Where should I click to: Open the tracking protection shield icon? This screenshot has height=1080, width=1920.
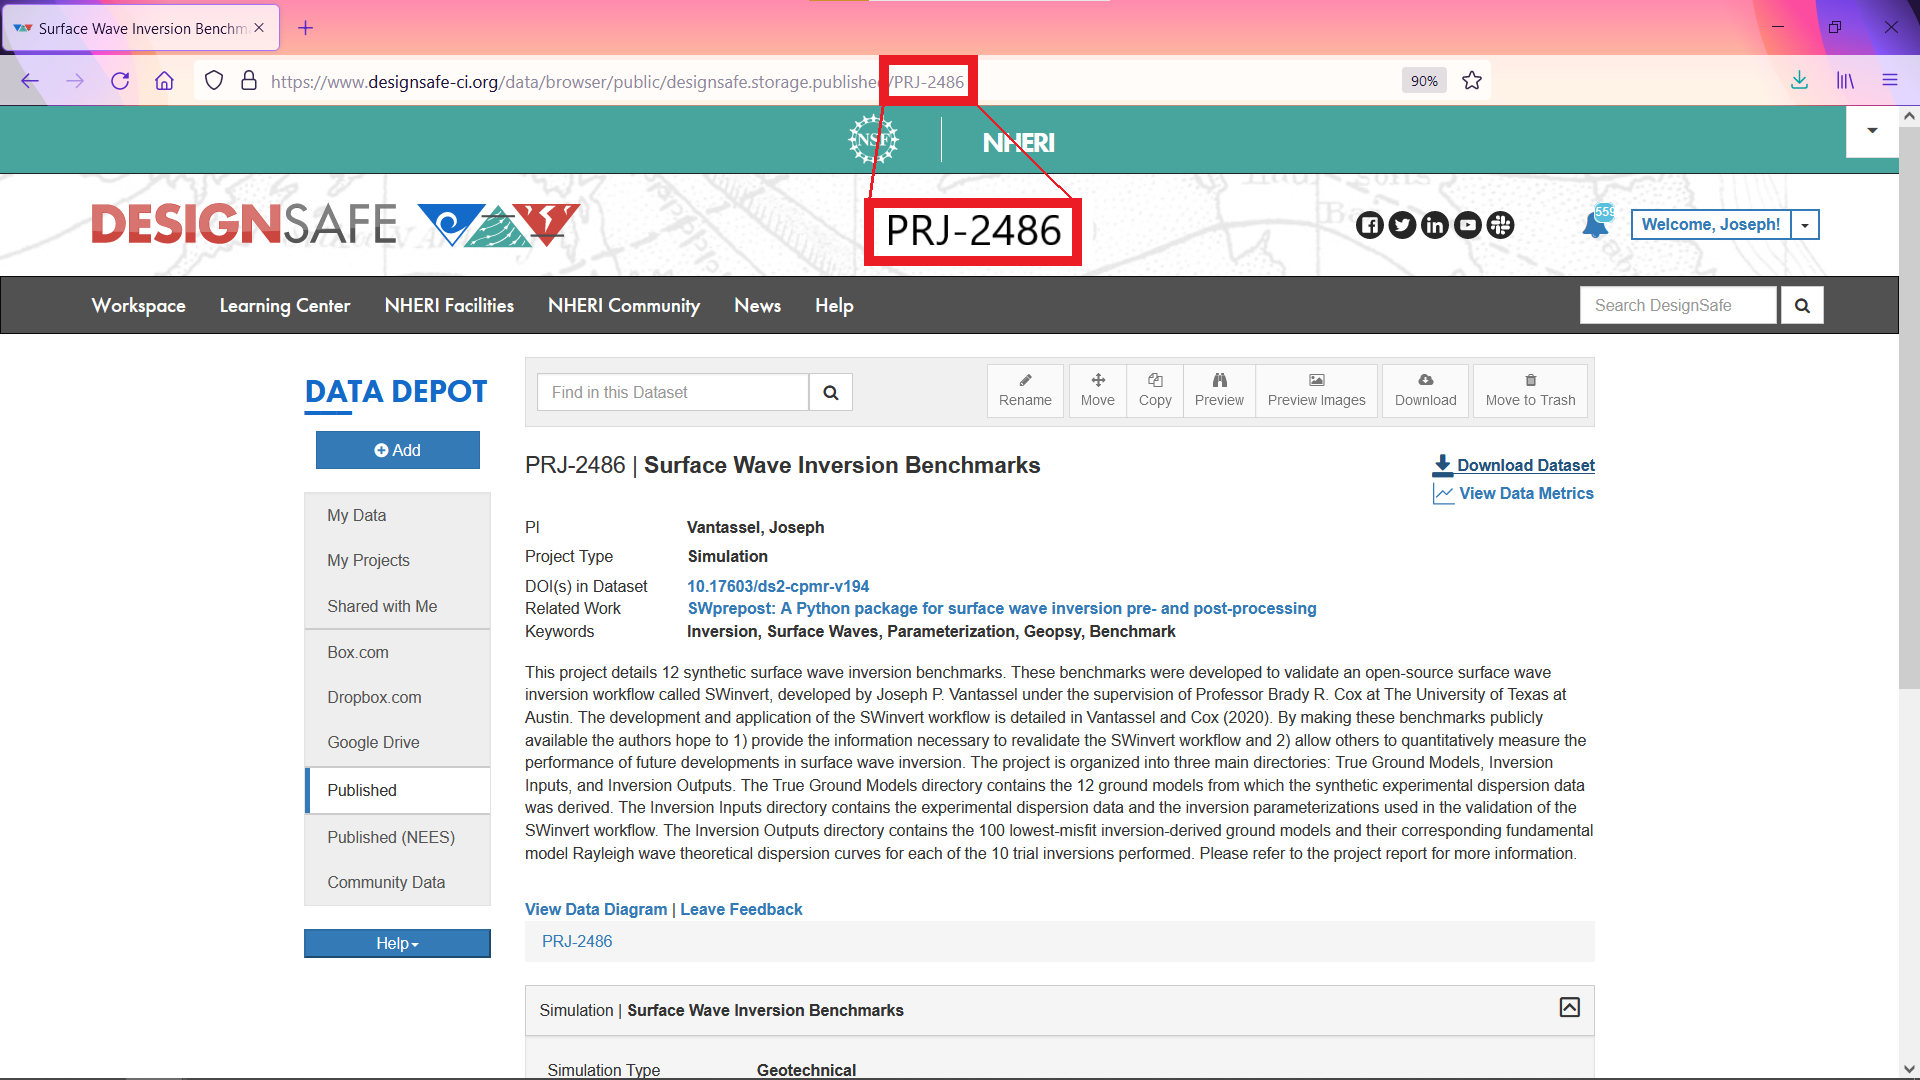point(214,81)
